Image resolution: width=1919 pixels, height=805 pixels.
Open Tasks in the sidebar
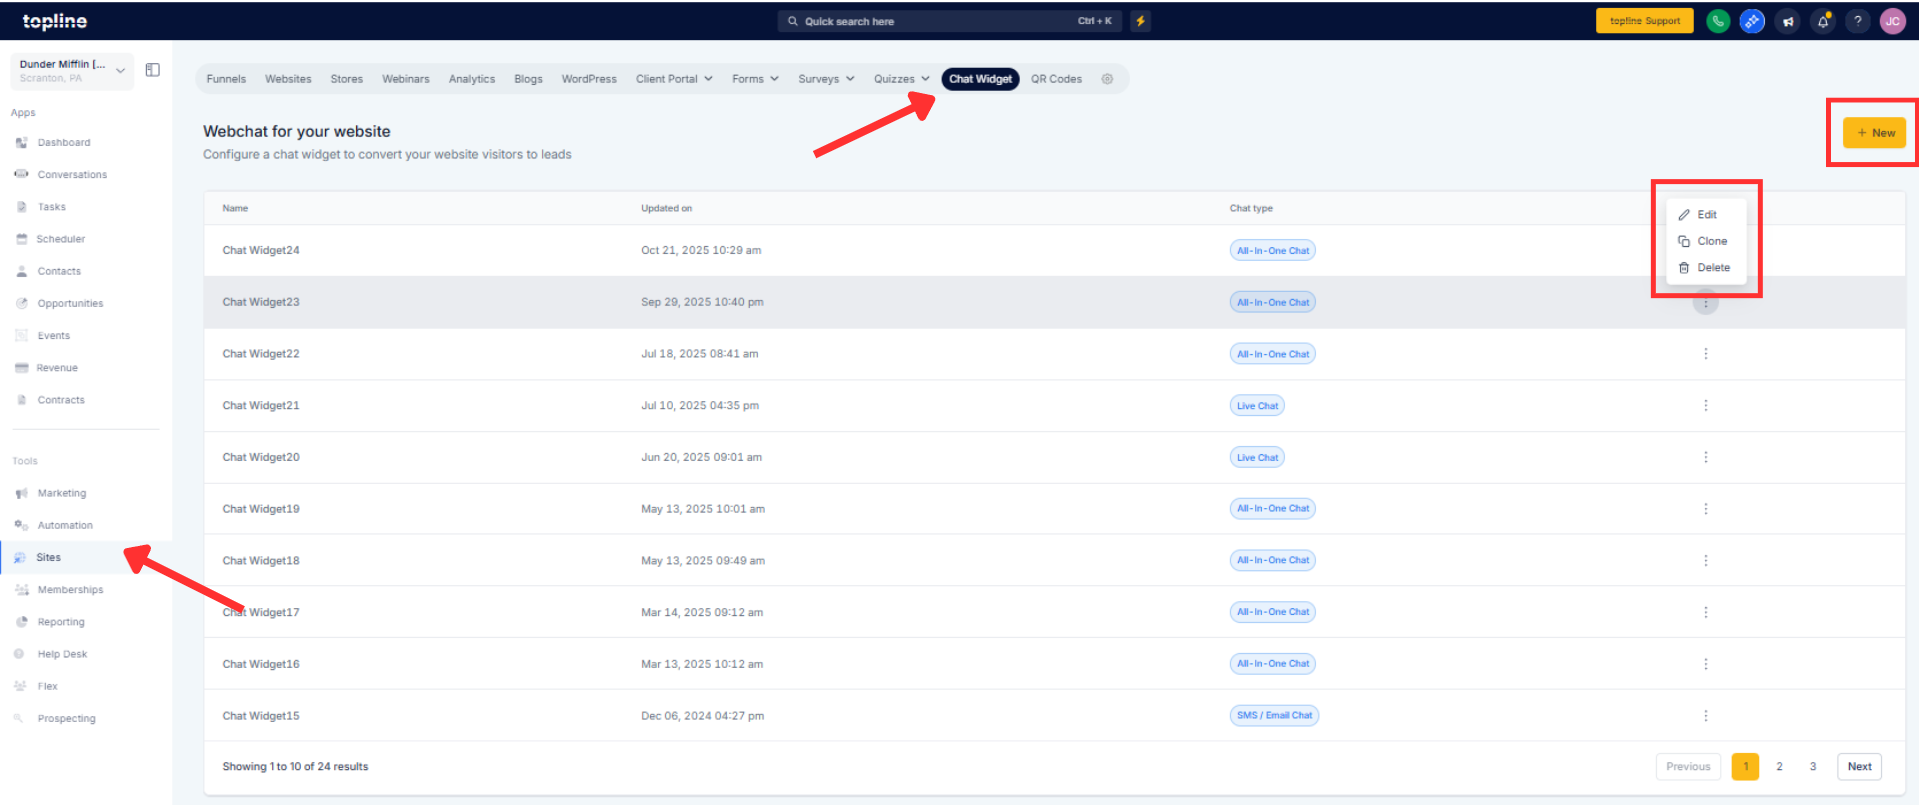pyautogui.click(x=52, y=207)
